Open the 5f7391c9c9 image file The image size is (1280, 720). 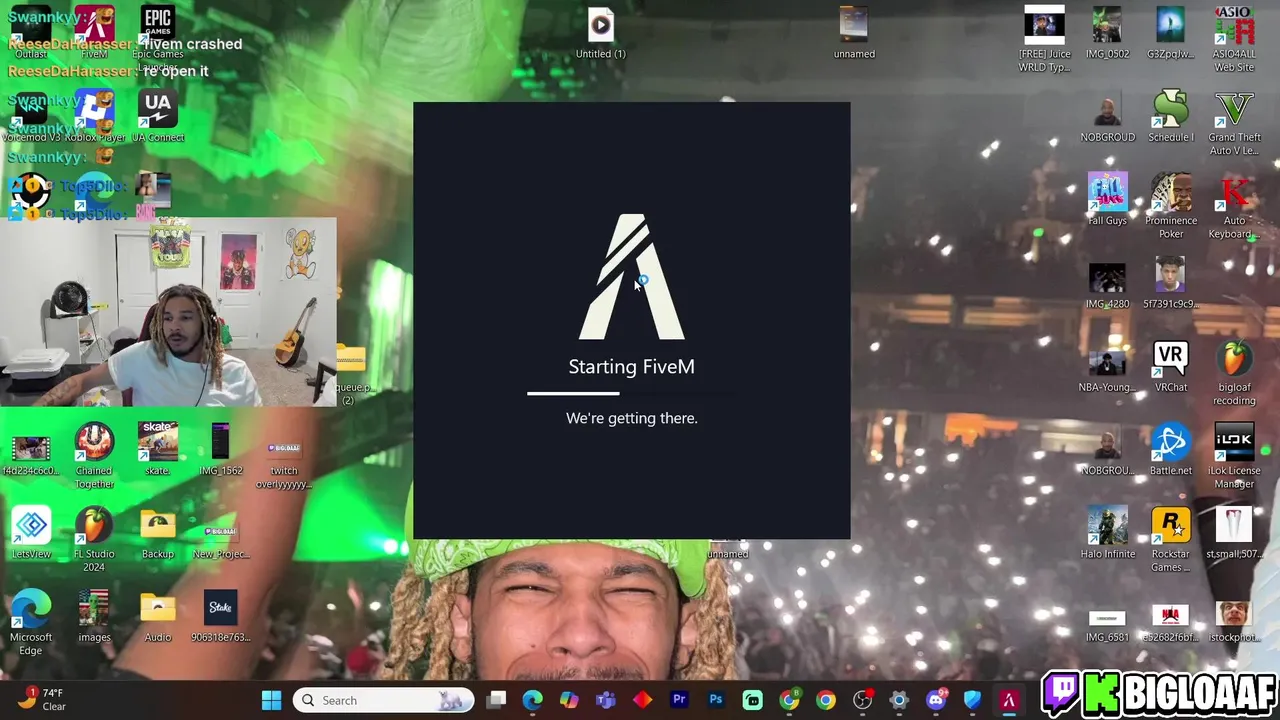pyautogui.click(x=1170, y=283)
